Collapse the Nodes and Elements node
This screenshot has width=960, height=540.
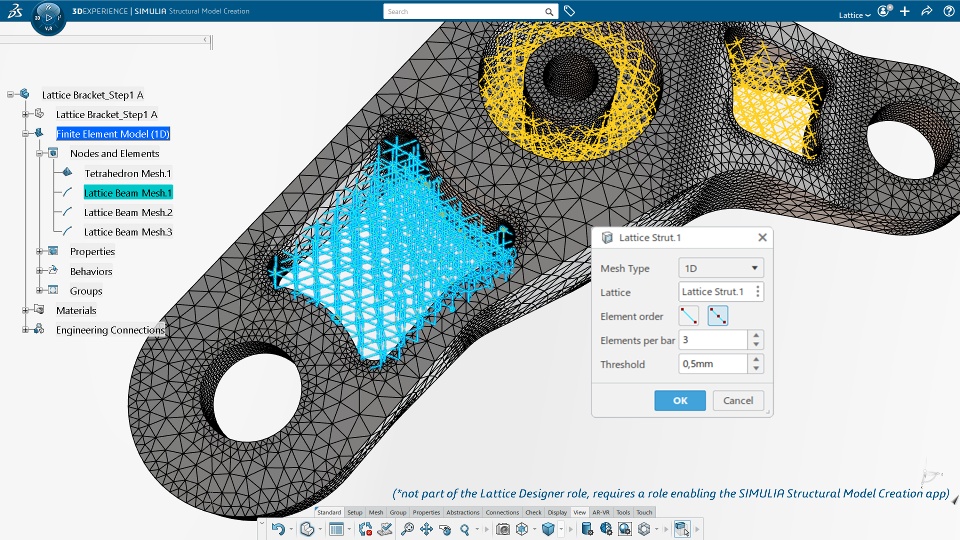[39, 153]
